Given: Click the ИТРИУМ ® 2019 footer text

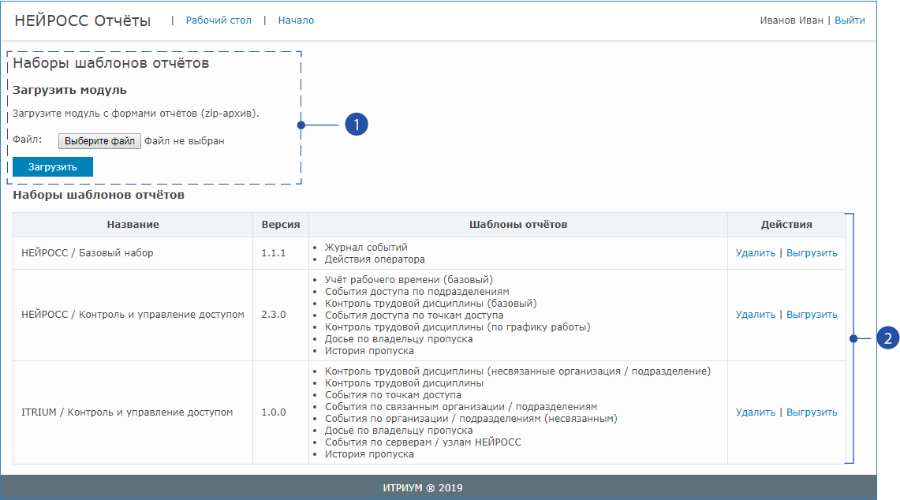Looking at the screenshot, I should (x=422, y=487).
